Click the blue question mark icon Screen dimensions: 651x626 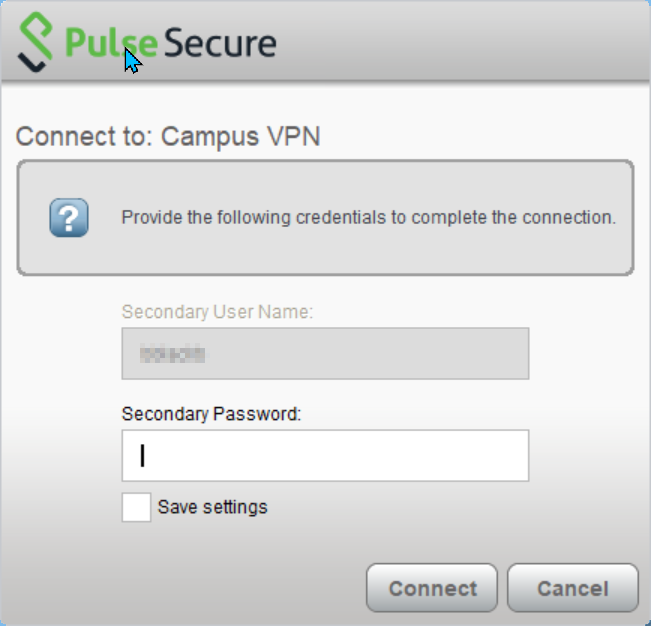click(x=69, y=217)
